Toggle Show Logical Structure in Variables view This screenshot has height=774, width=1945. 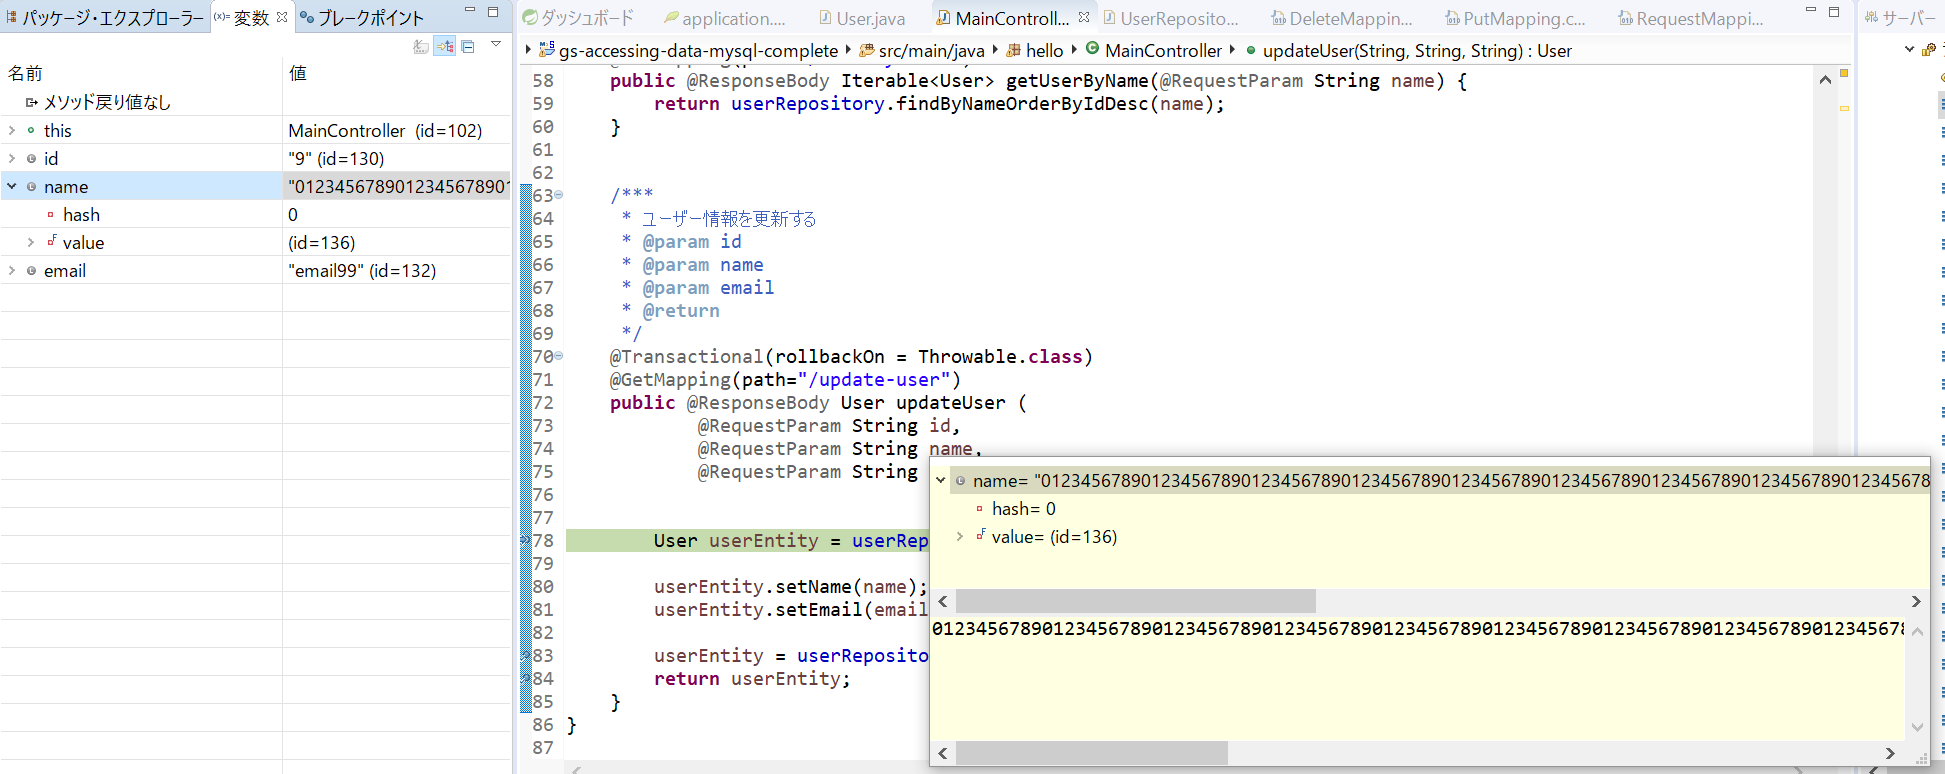[445, 46]
